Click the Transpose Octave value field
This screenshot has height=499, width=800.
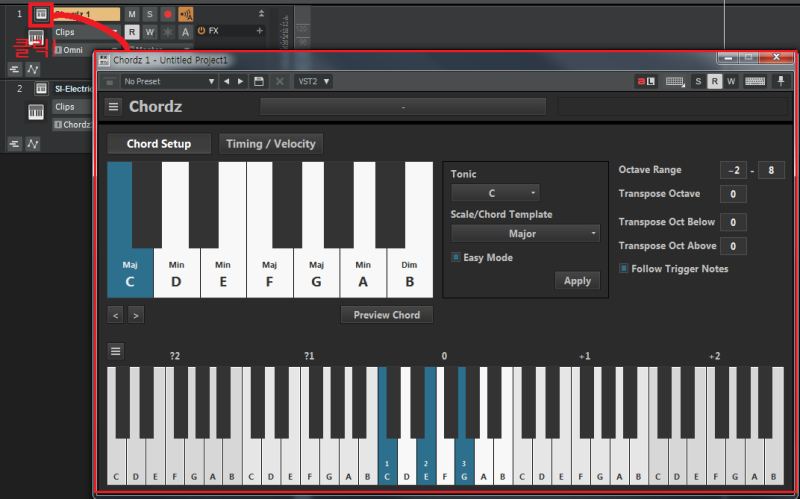pos(733,194)
